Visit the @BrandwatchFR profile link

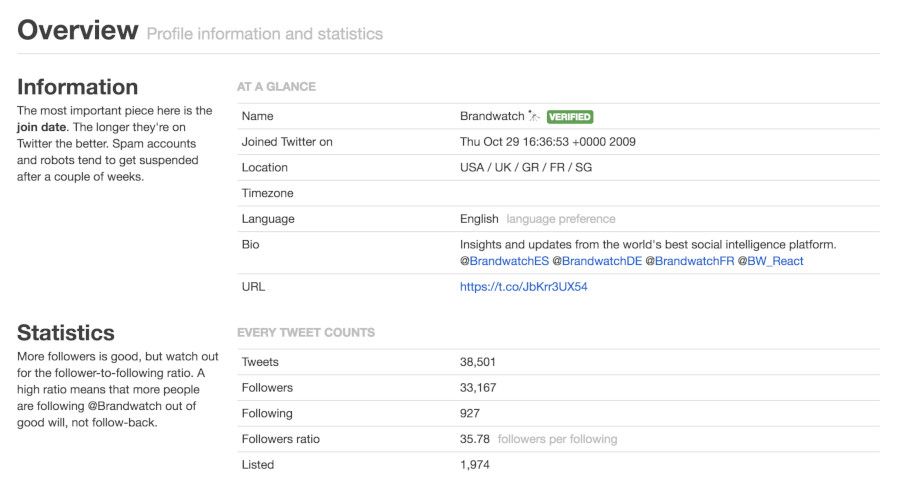coord(689,261)
